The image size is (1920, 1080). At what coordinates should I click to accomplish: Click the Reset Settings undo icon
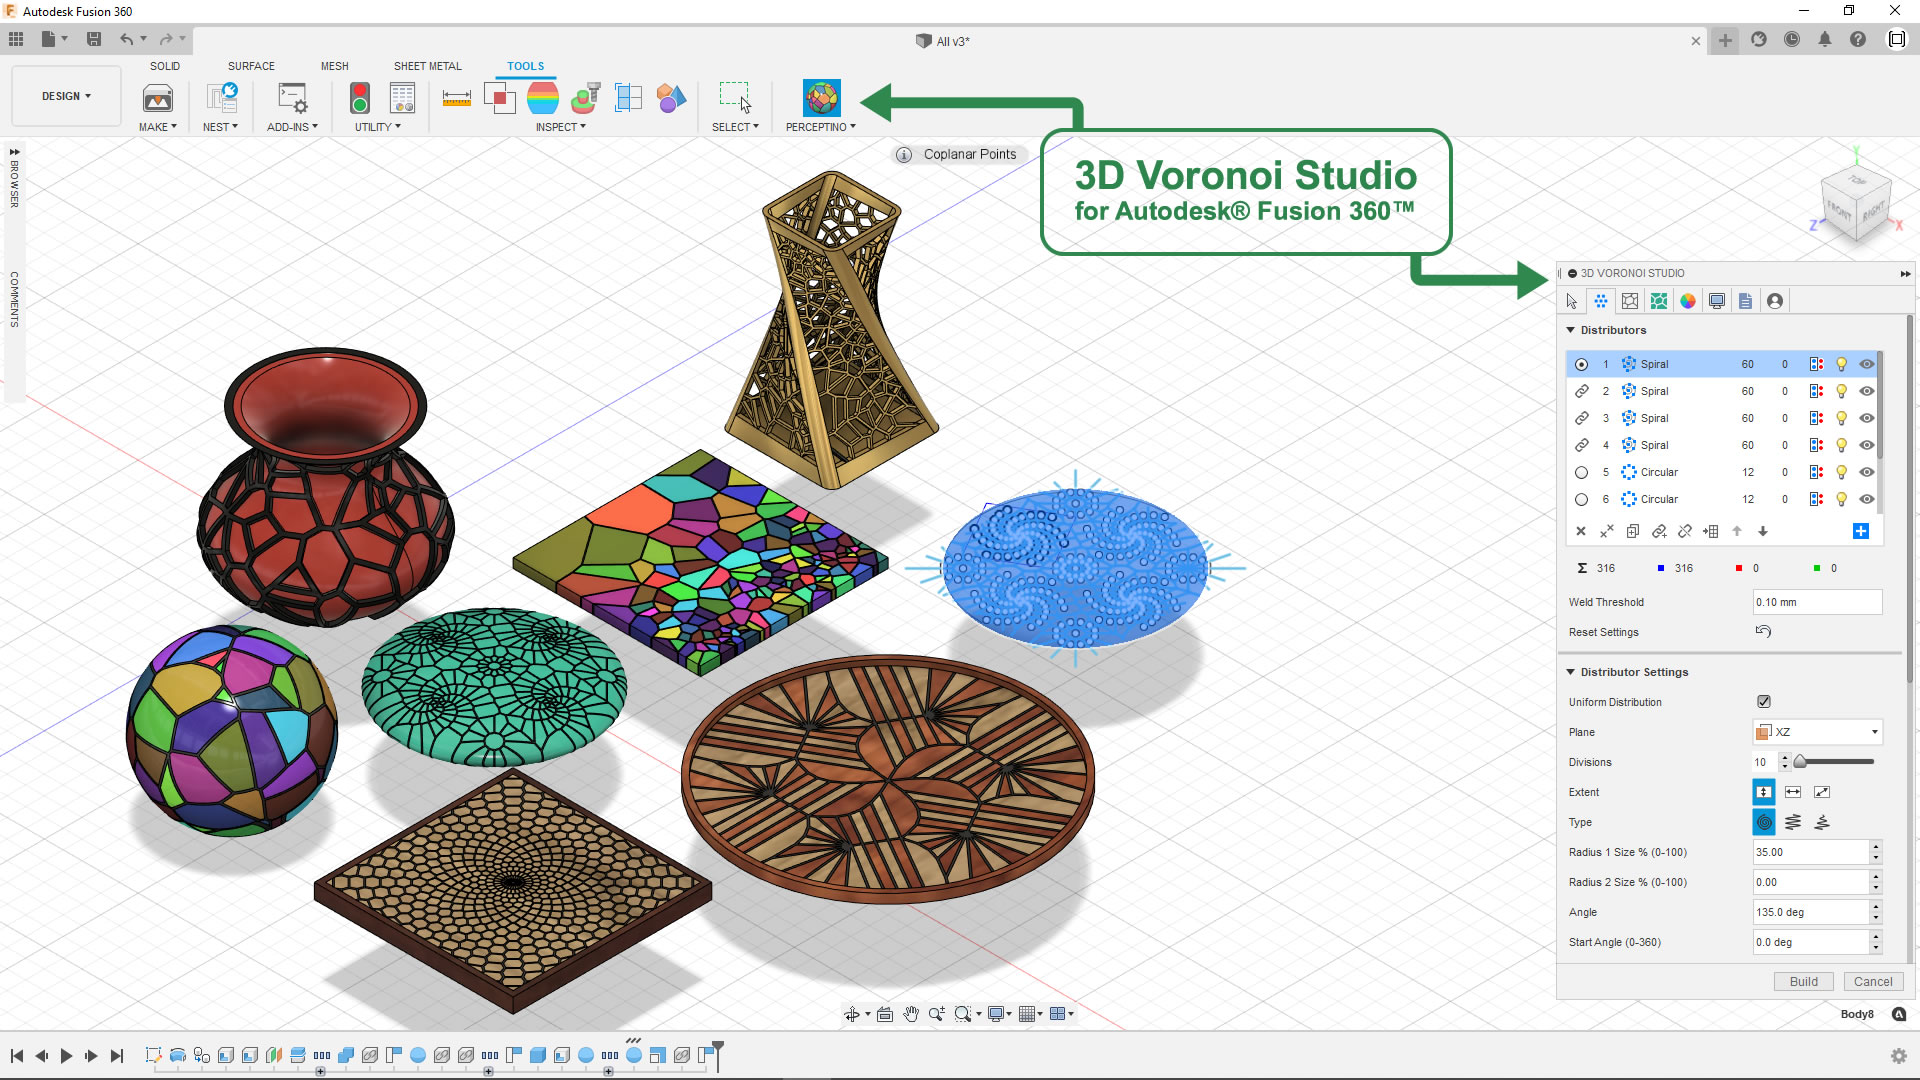point(1763,631)
